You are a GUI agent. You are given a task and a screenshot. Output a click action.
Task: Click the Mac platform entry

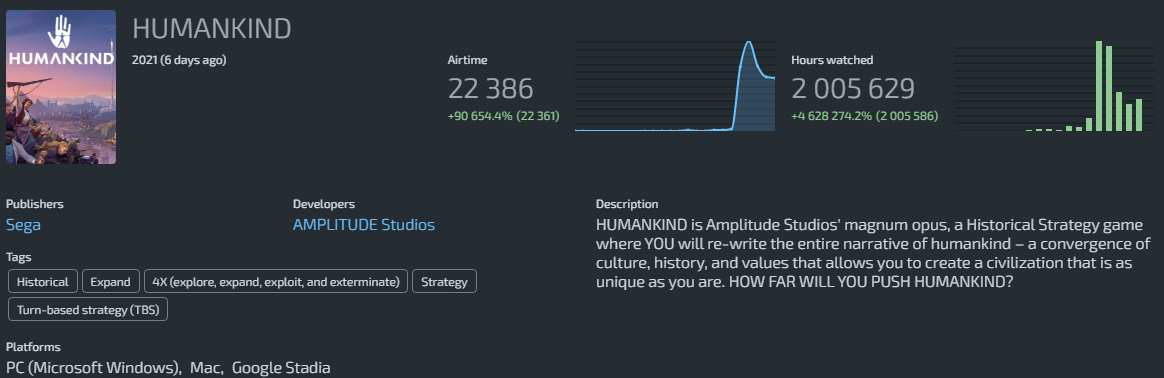point(207,368)
